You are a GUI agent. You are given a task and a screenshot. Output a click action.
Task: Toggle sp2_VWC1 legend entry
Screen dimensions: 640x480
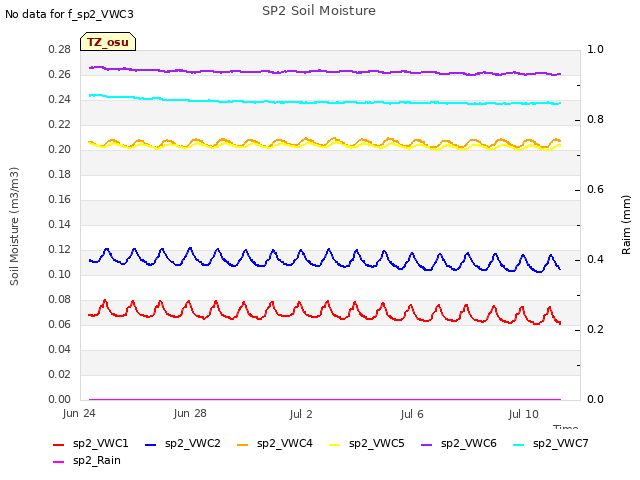coord(91,443)
